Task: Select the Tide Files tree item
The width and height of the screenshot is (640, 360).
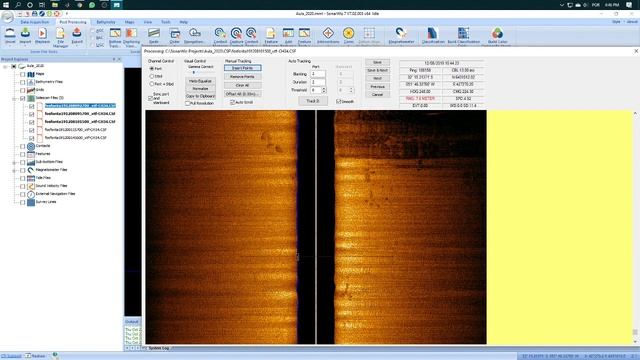Action: pyautogui.click(x=43, y=178)
